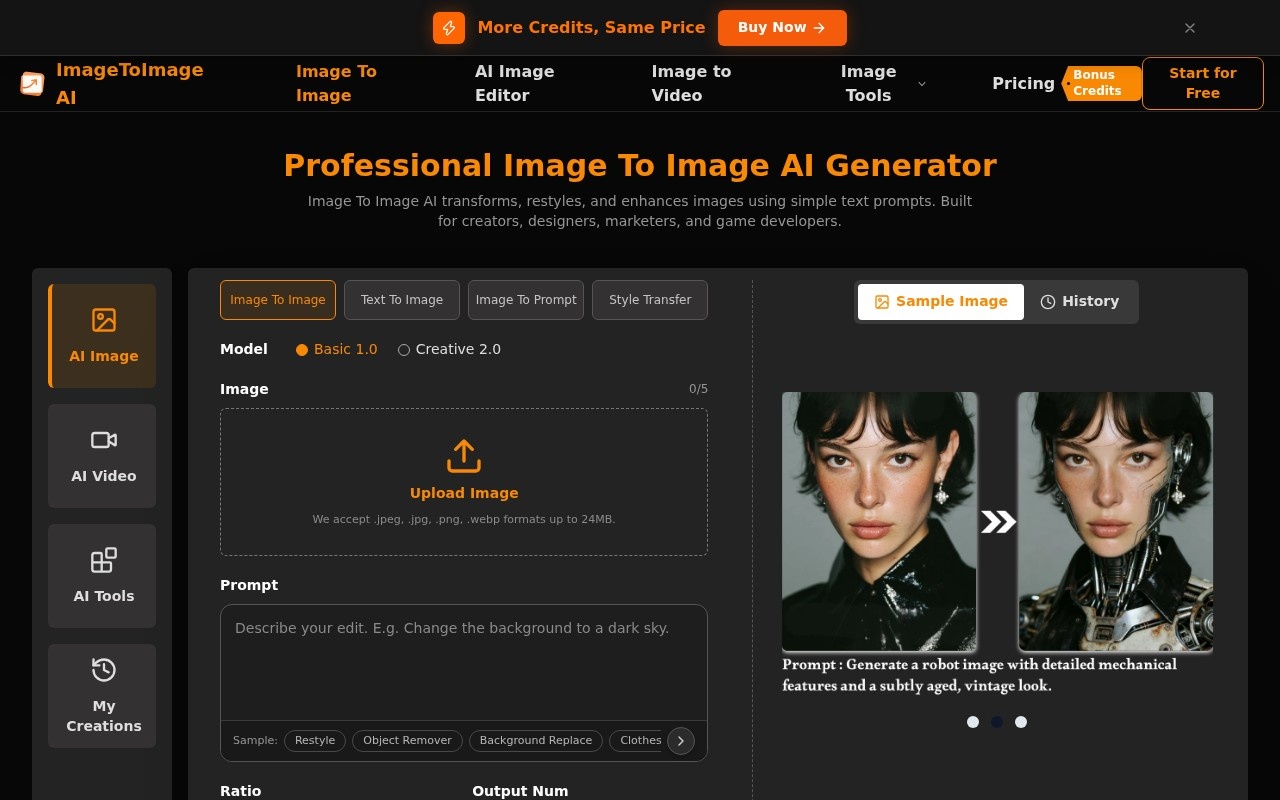Open the Image to Video nav item
The width and height of the screenshot is (1280, 800).
click(x=691, y=84)
